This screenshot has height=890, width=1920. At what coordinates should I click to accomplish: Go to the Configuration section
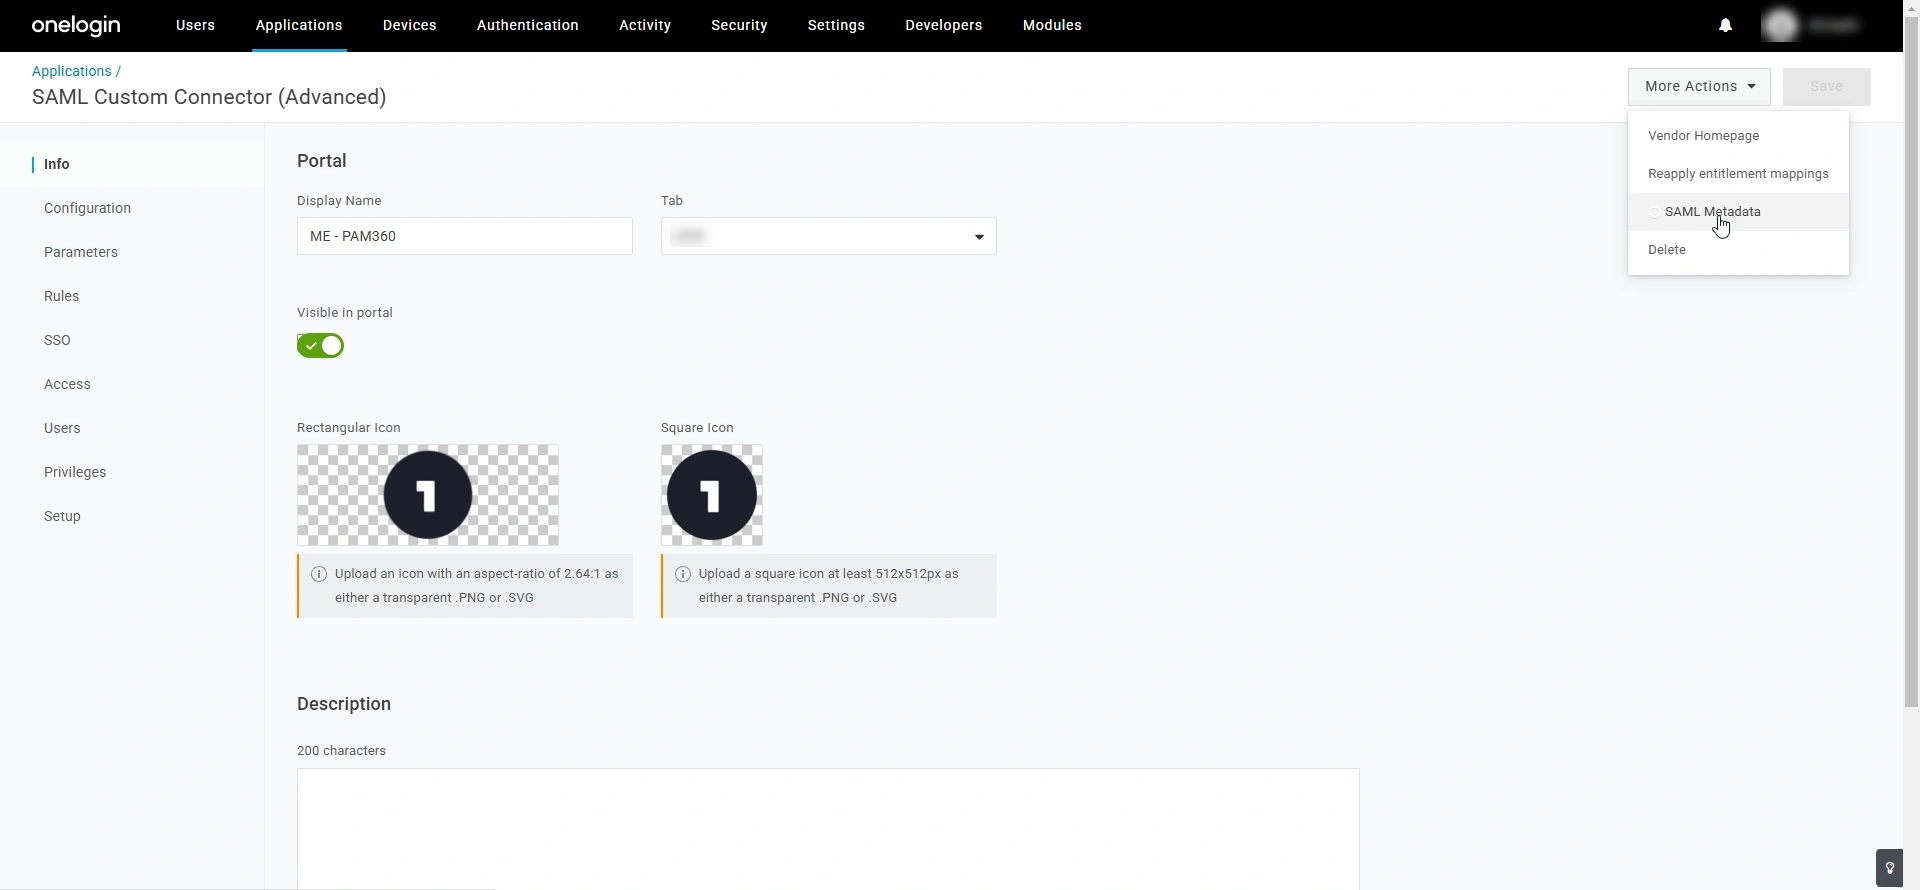[x=88, y=208]
